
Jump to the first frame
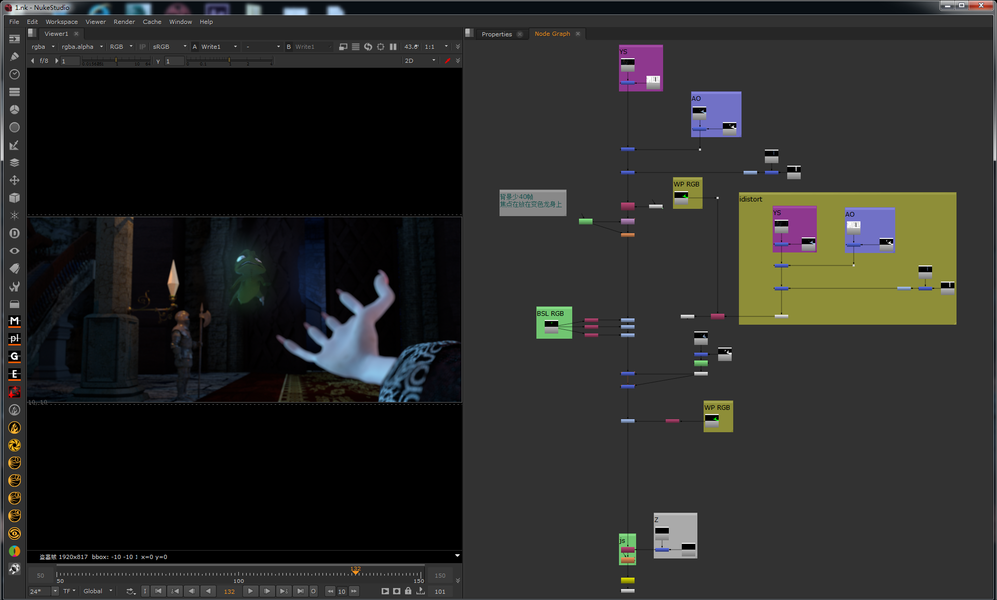158,591
